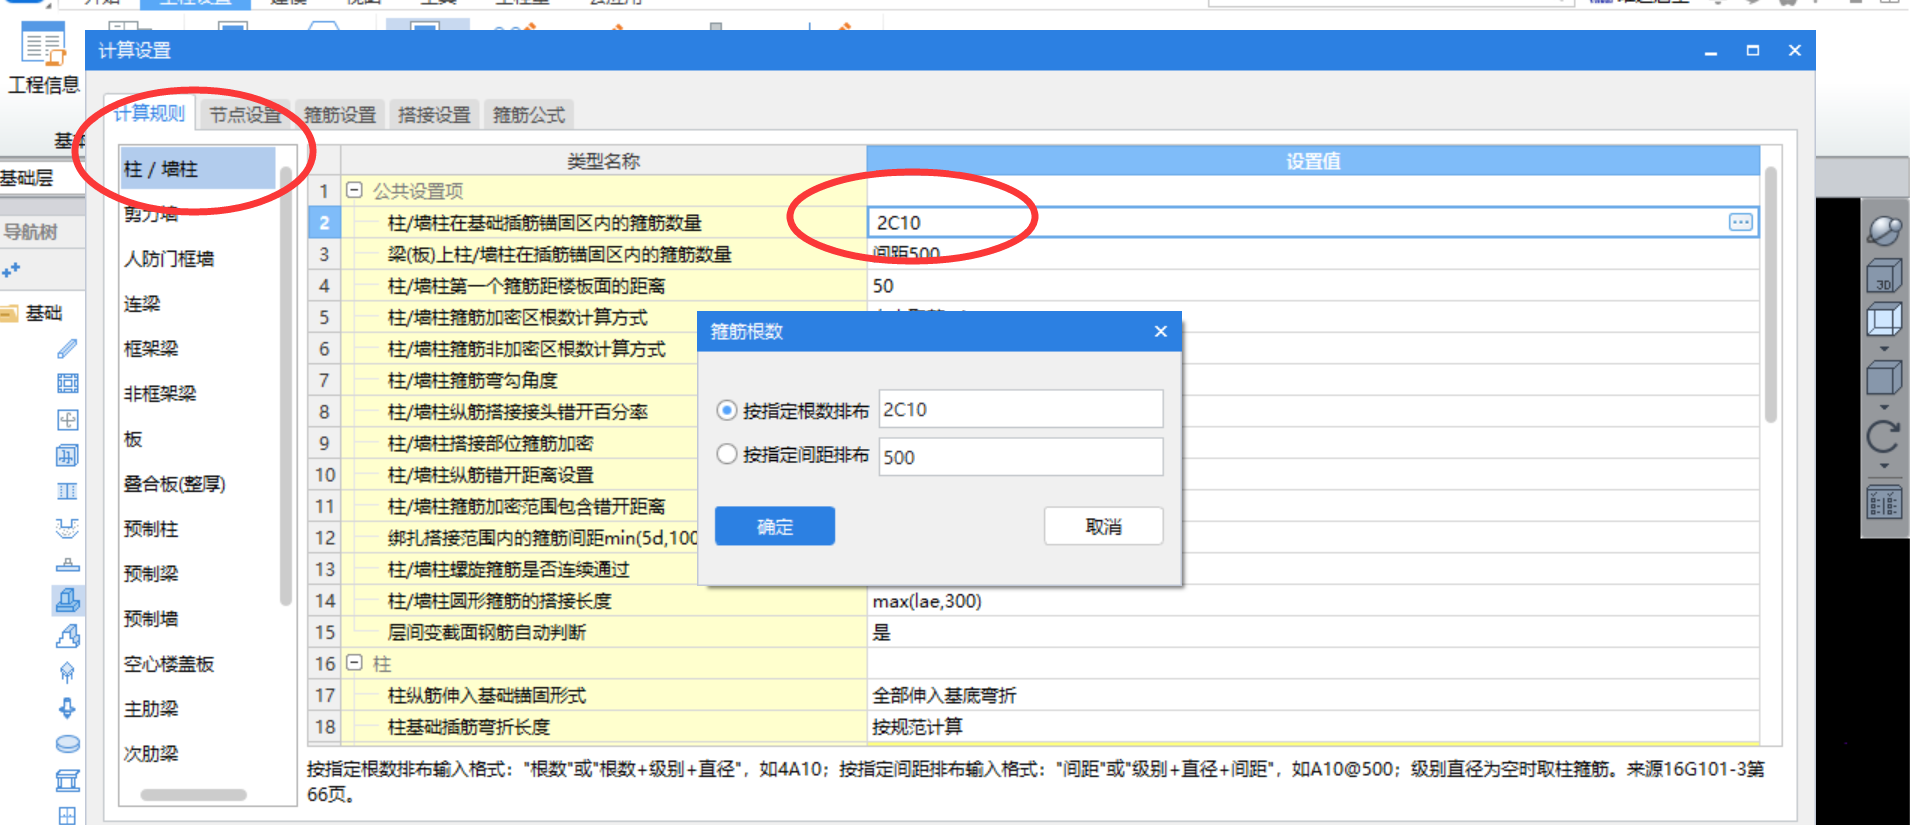This screenshot has width=1910, height=825.
Task: Select 非框架梁 in the component list
Action: 160,394
